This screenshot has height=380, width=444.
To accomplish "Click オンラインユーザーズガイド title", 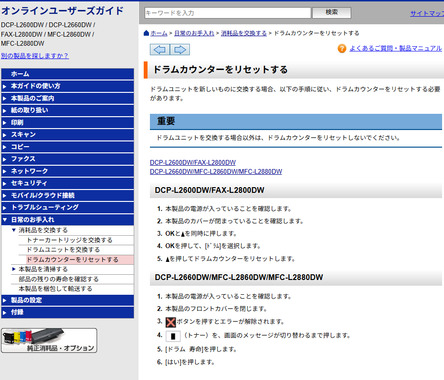I will coord(62,11).
